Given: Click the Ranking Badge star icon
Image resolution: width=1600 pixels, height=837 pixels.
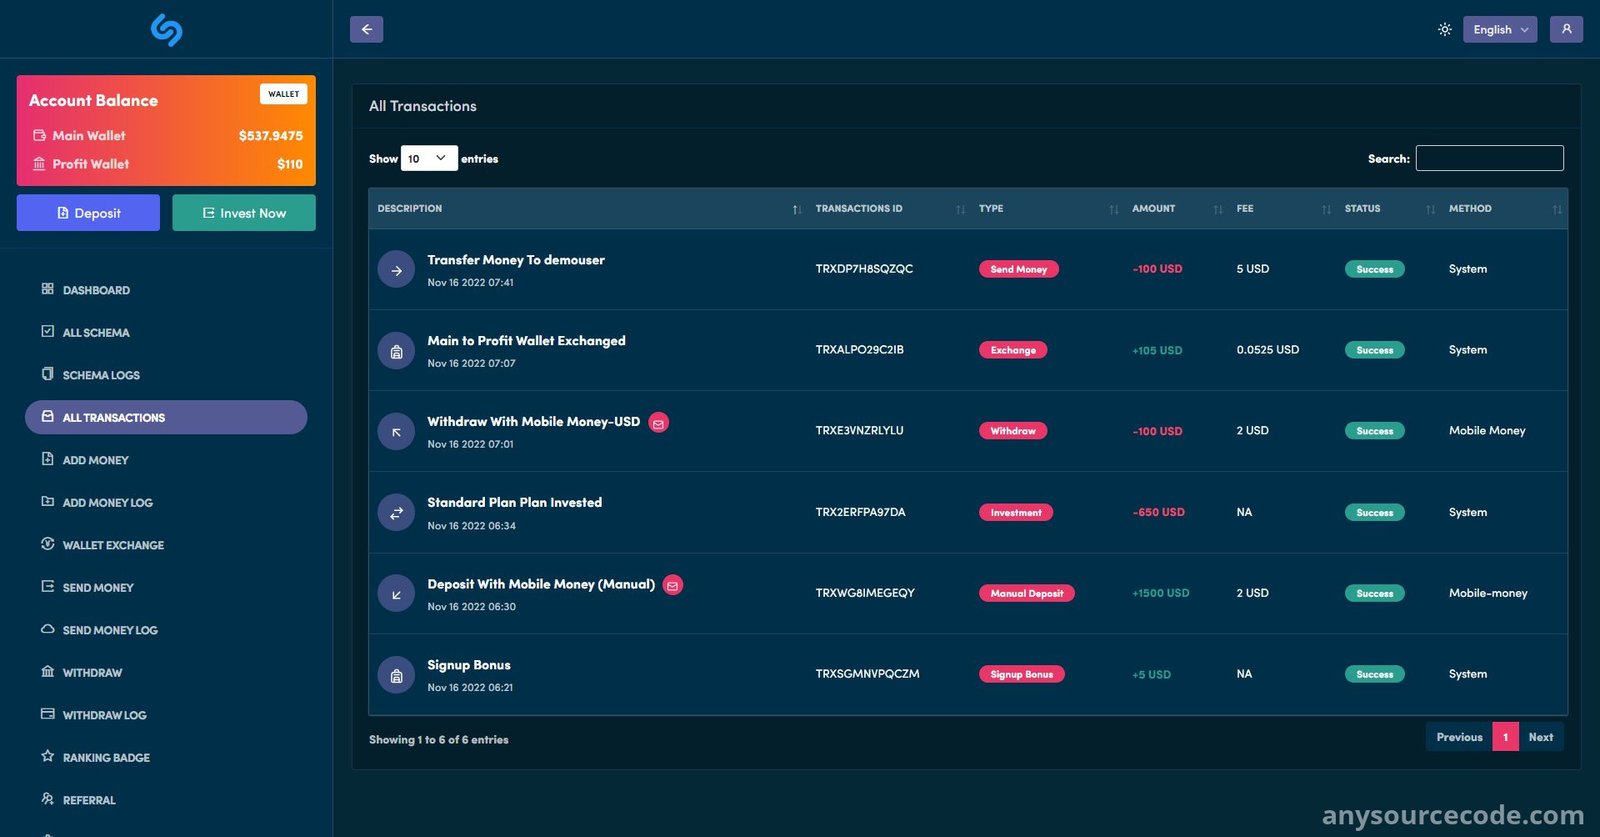Looking at the screenshot, I should click(47, 756).
